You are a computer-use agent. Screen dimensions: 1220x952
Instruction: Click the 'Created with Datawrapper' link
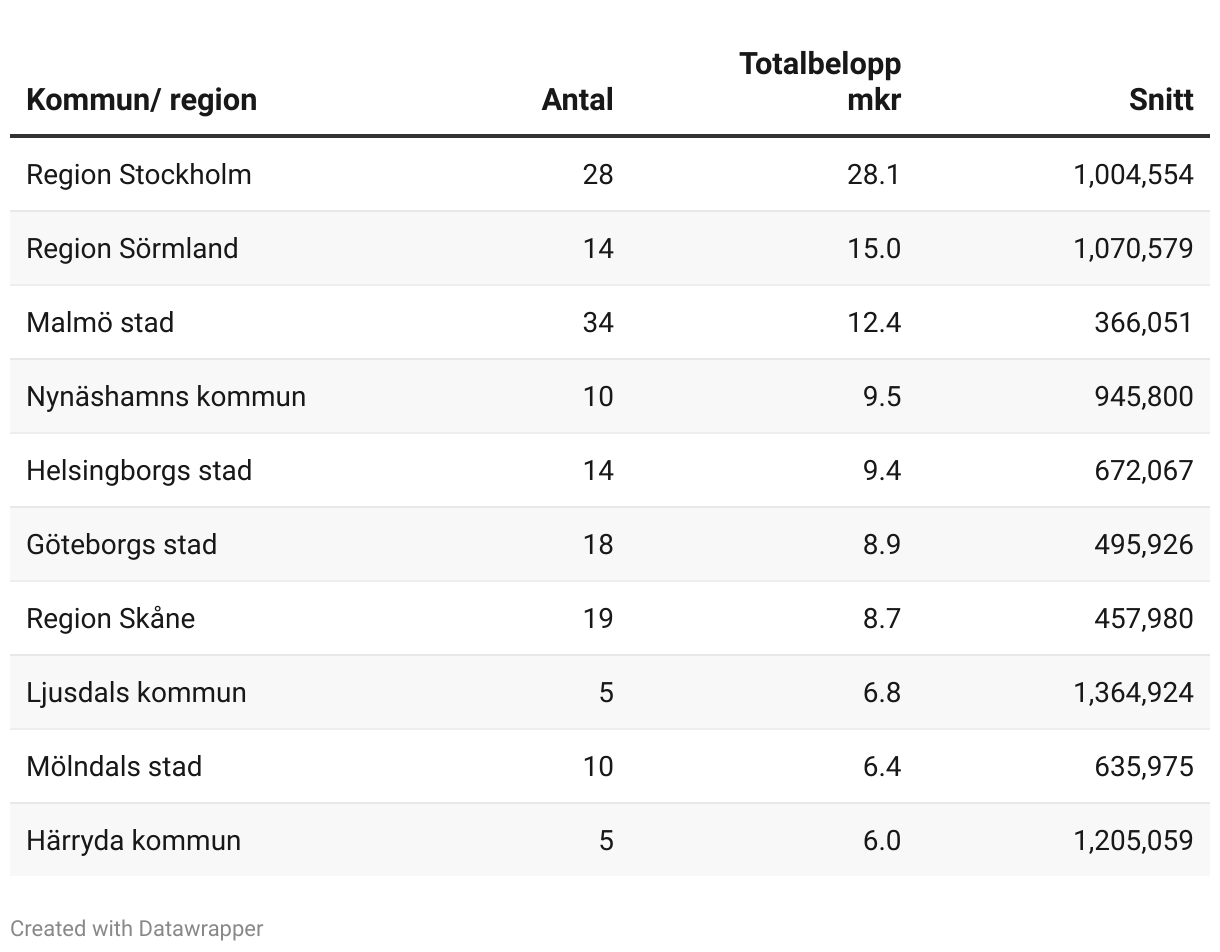[x=137, y=928]
